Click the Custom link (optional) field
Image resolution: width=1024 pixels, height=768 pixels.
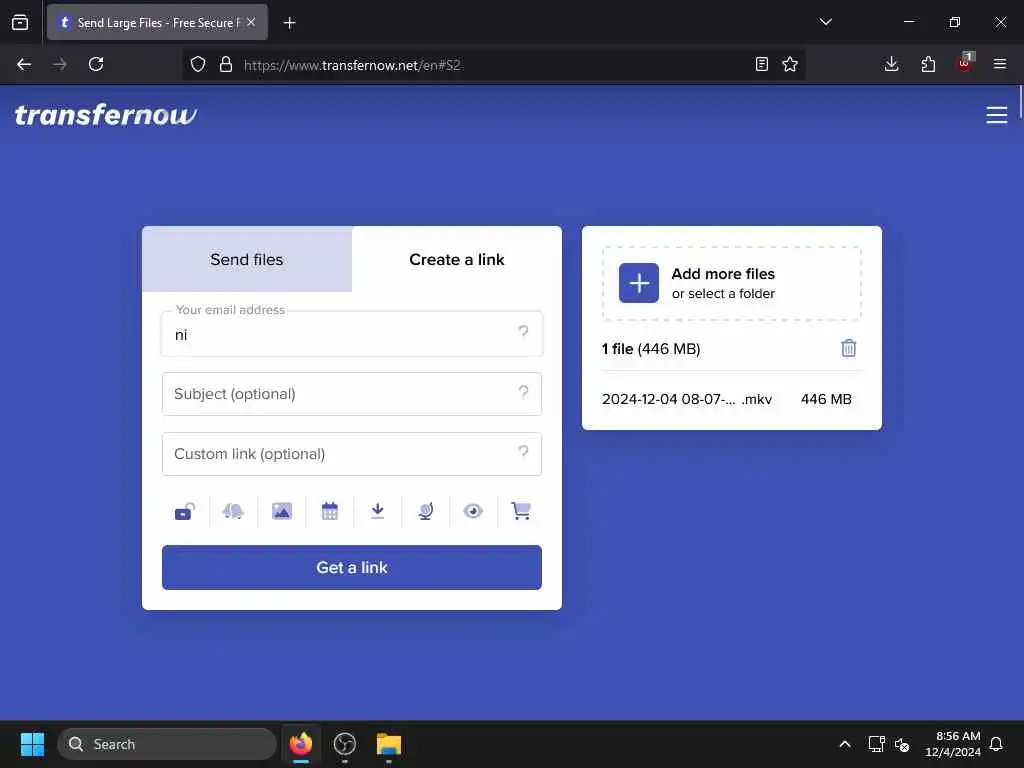pos(352,454)
